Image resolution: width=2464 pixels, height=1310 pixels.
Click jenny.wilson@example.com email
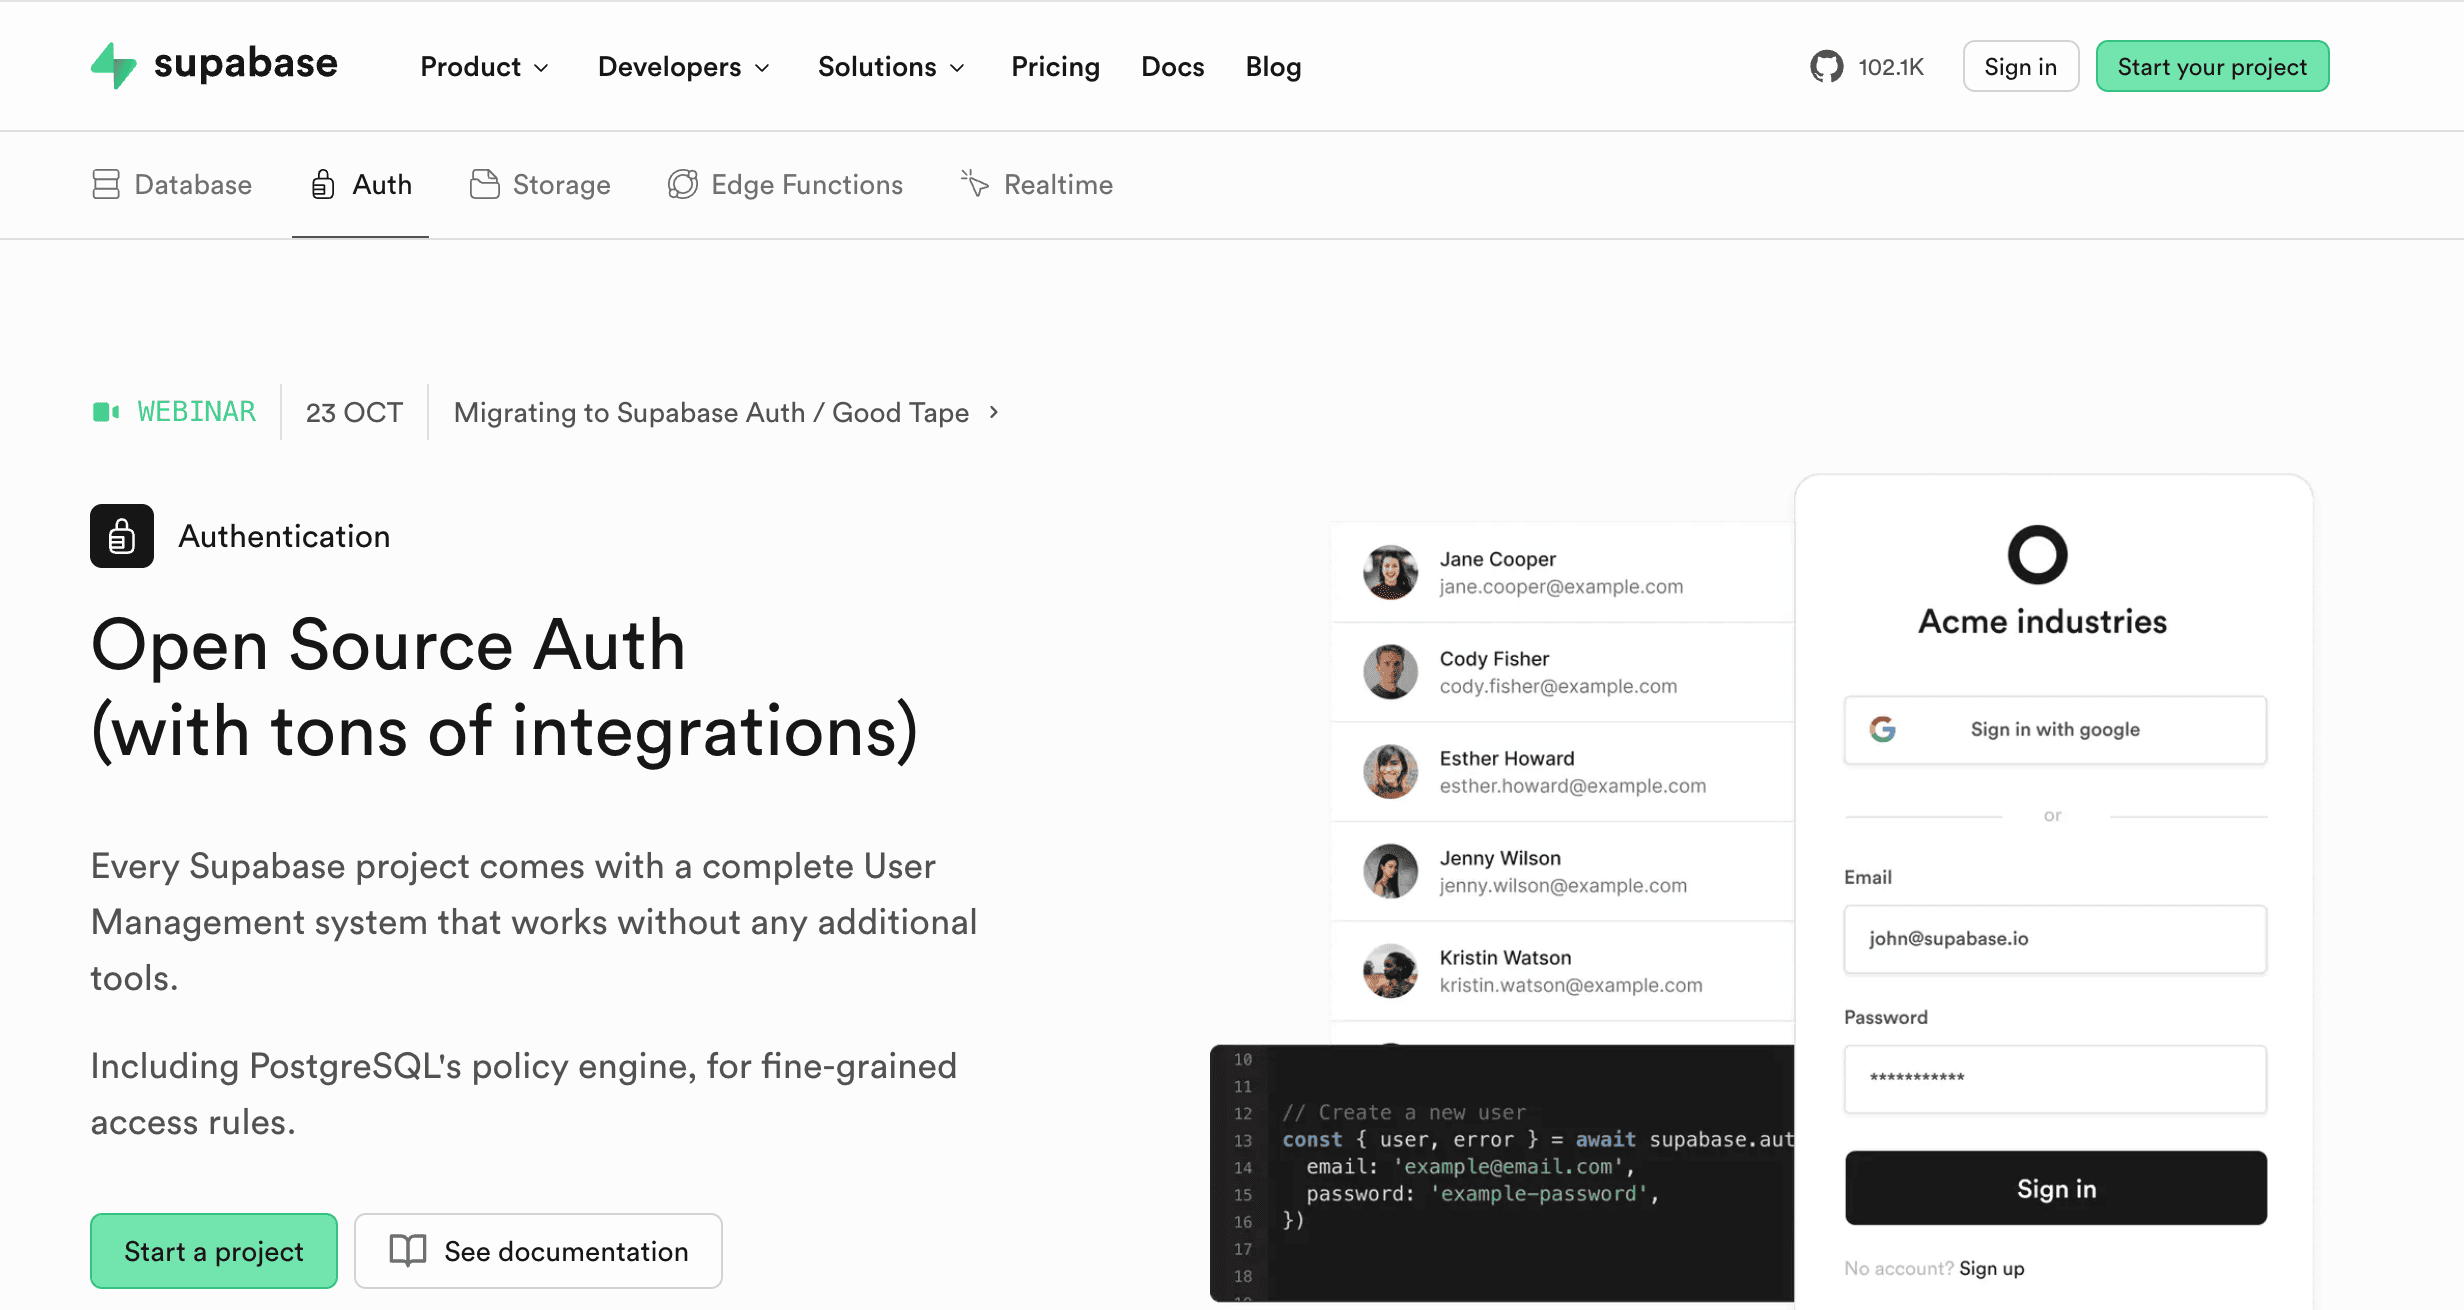(x=1563, y=885)
